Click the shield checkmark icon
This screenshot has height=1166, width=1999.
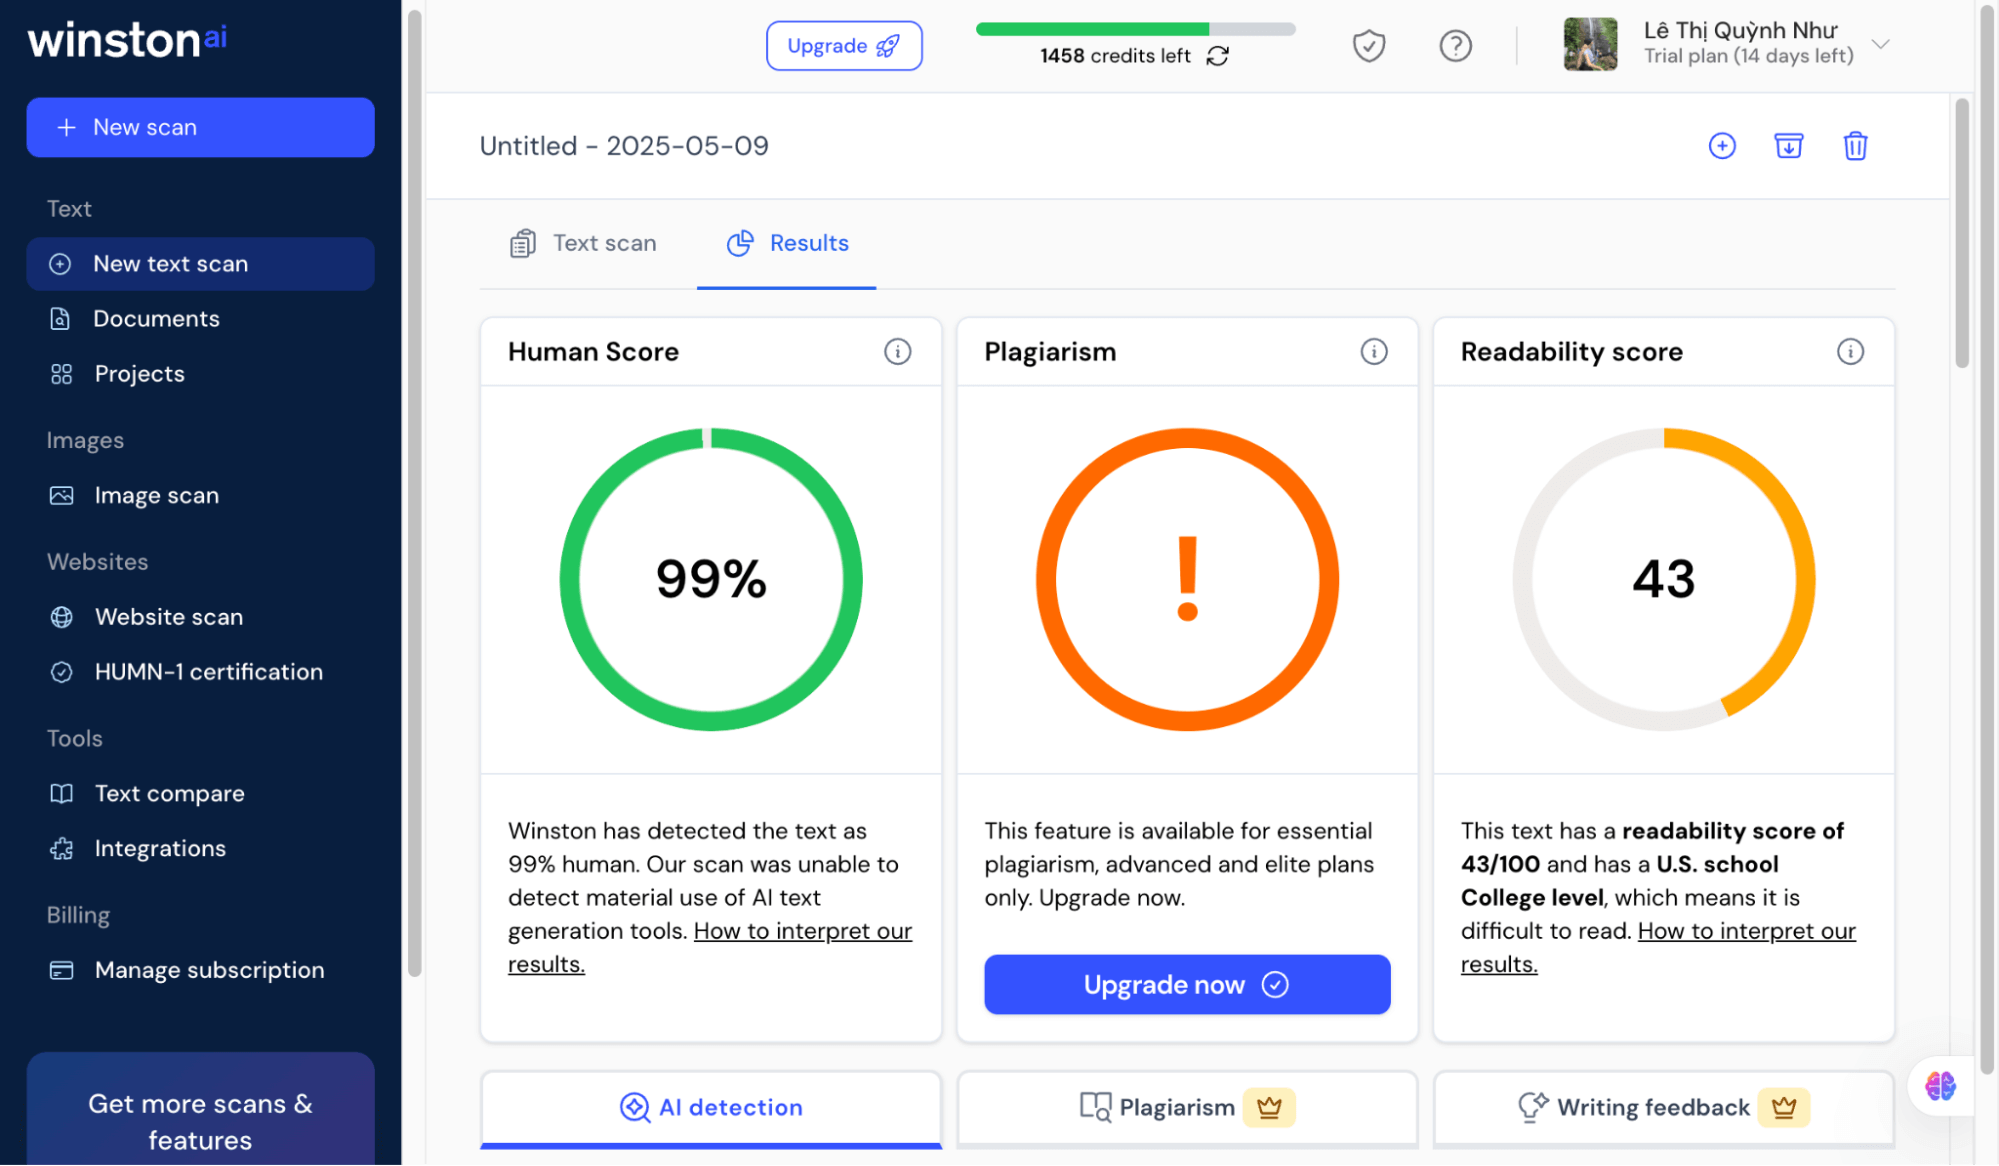click(1369, 46)
